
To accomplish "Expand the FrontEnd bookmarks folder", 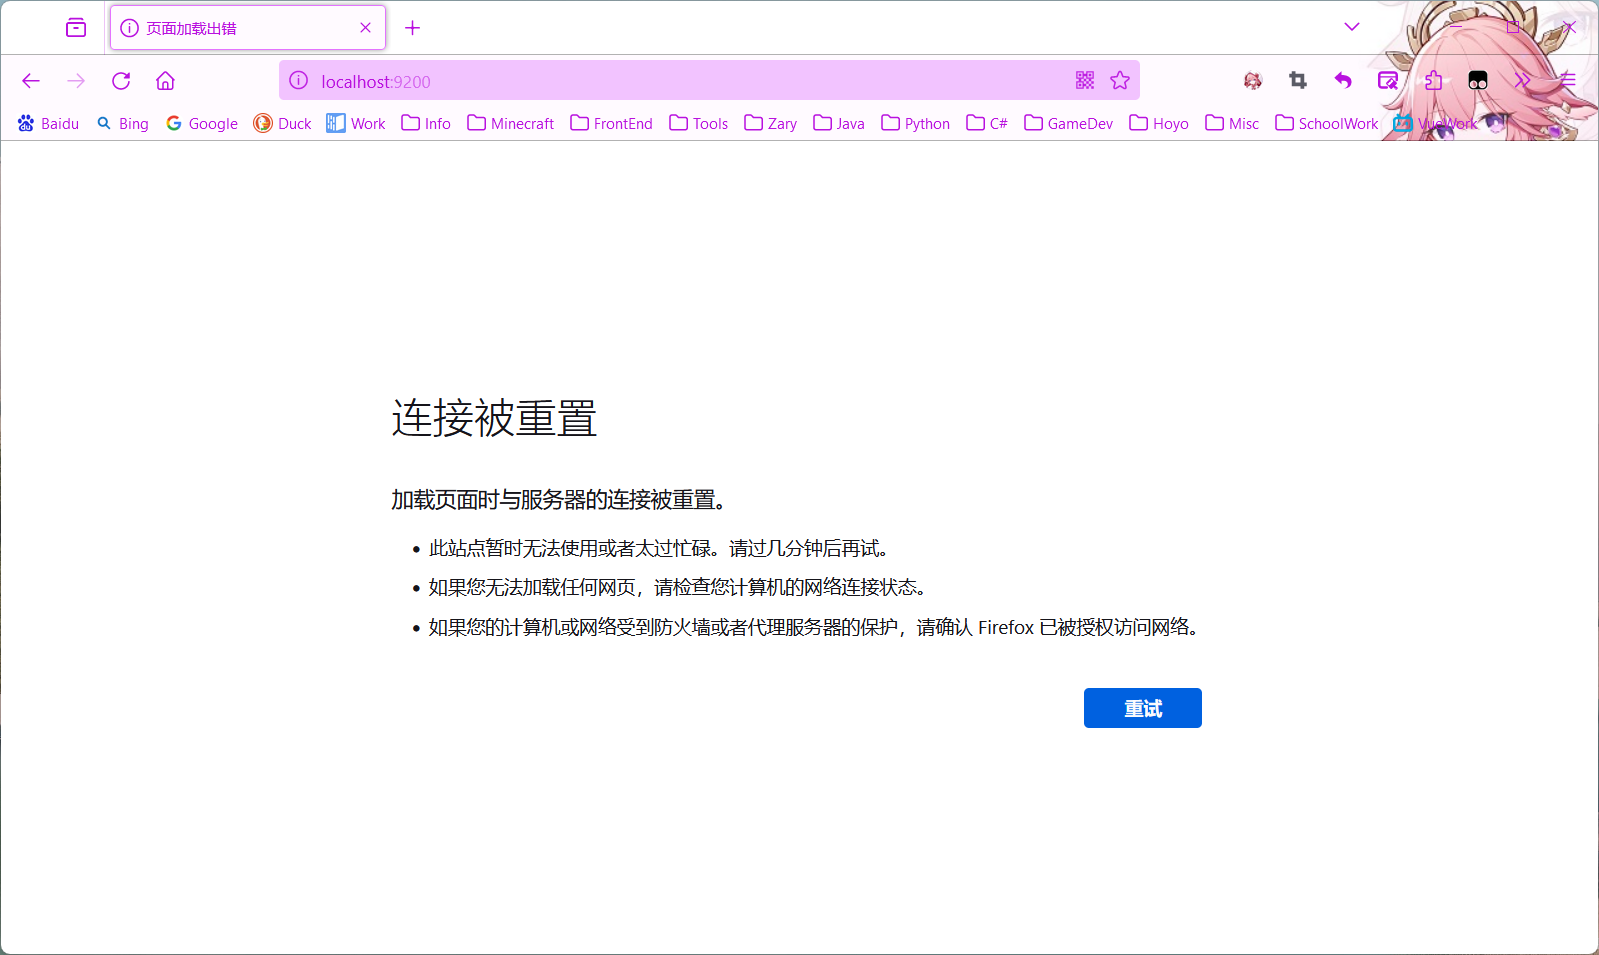I will [x=612, y=123].
